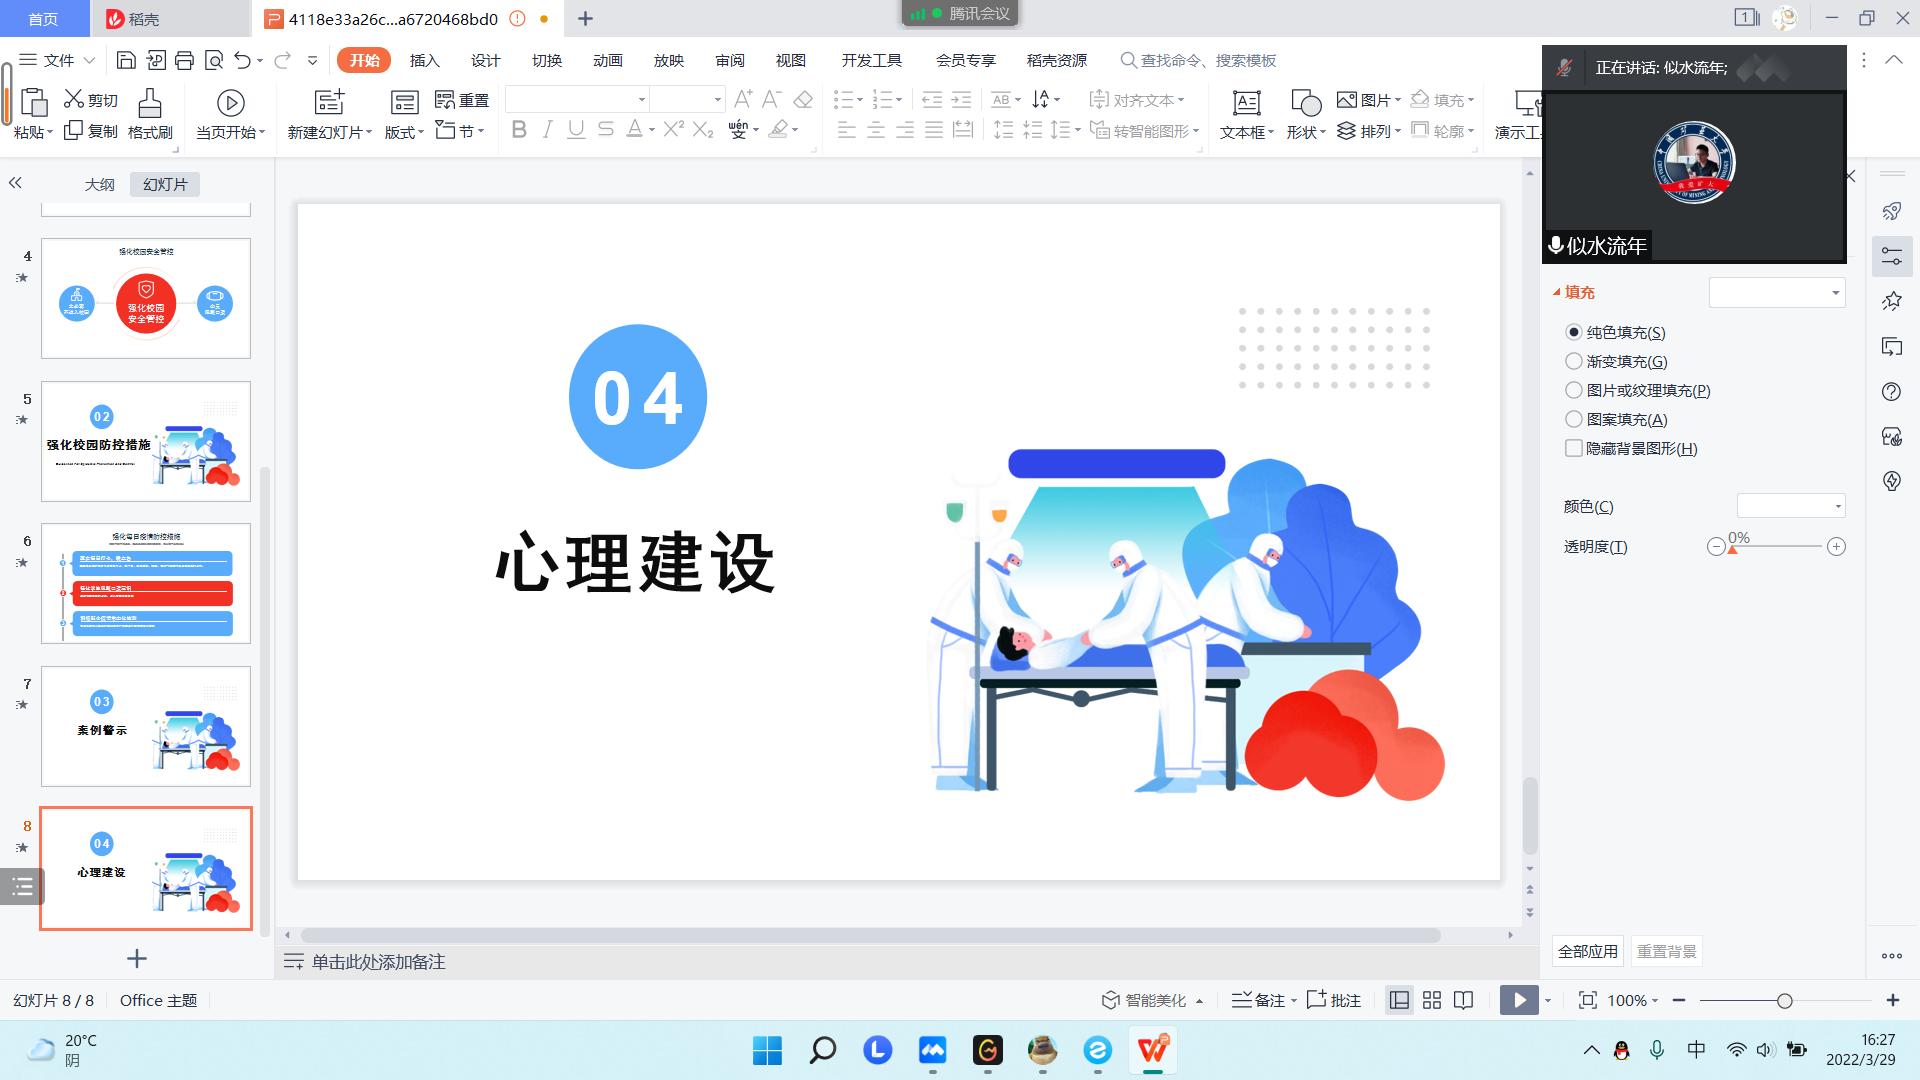This screenshot has width=1920, height=1080.
Task: Insert a Text Box (文本框)
Action: pos(1246,103)
